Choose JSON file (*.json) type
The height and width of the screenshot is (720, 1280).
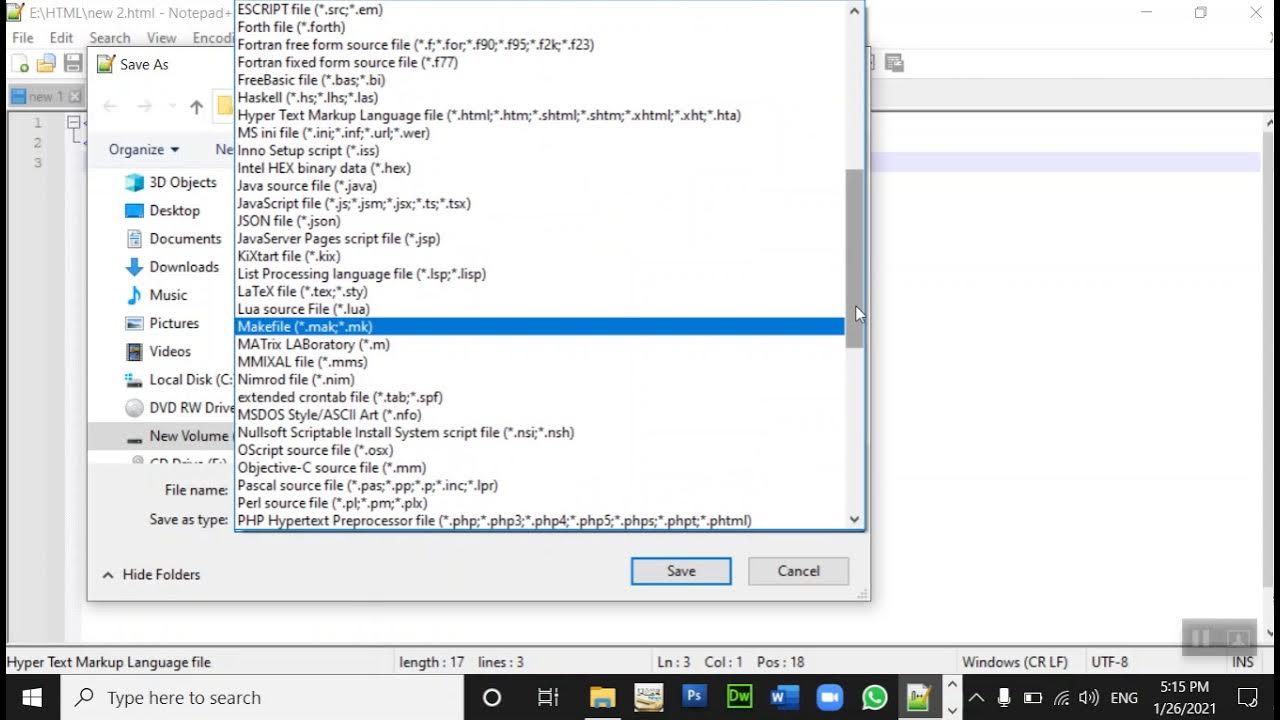pos(540,221)
